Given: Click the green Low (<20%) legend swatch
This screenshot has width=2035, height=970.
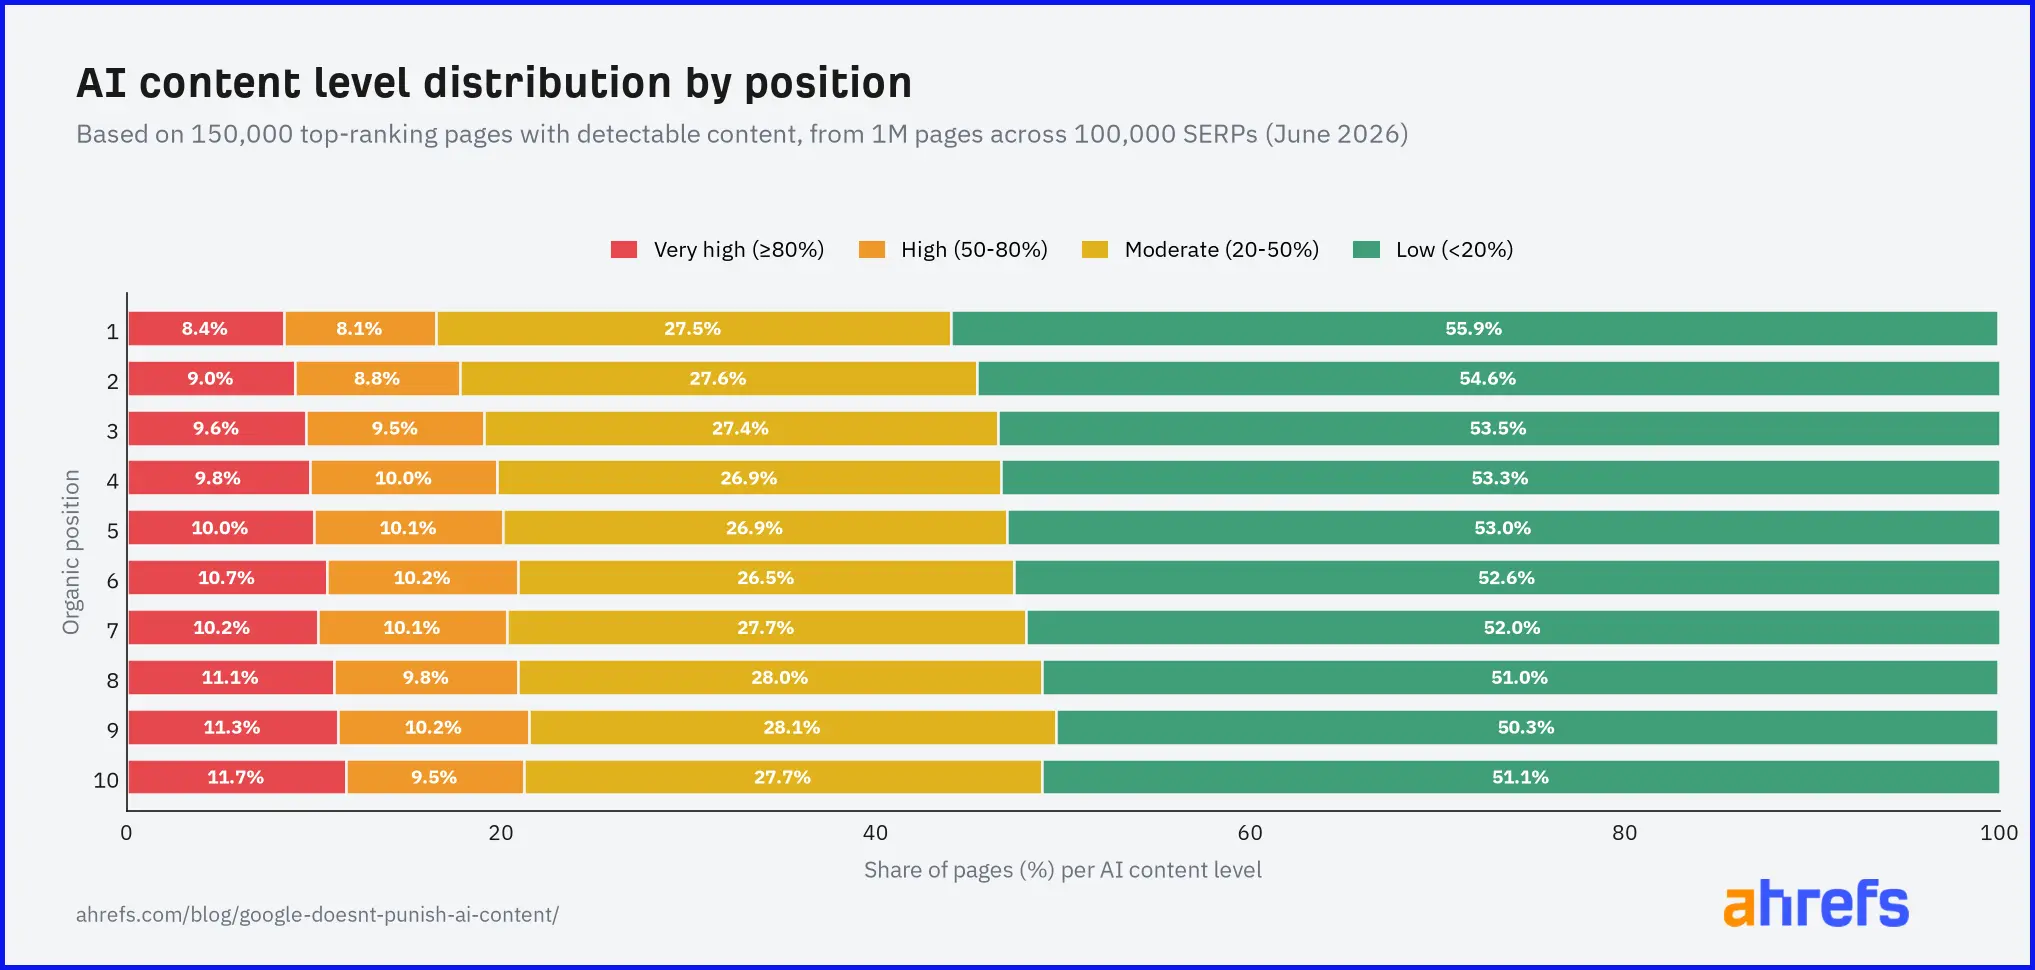Looking at the screenshot, I should pyautogui.click(x=1366, y=250).
